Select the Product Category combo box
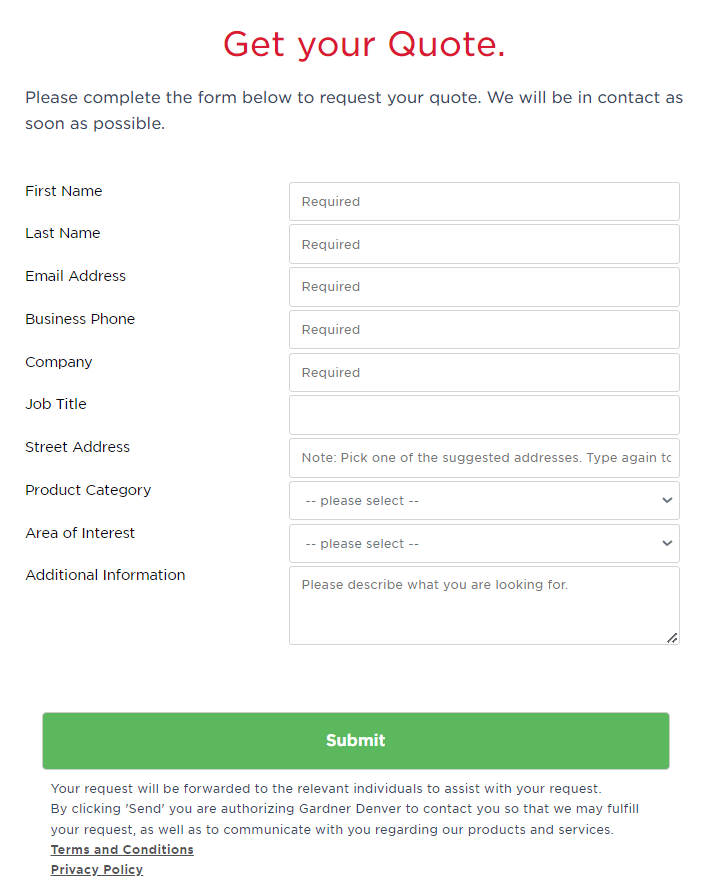Screen dimensions: 711x896 [484, 500]
